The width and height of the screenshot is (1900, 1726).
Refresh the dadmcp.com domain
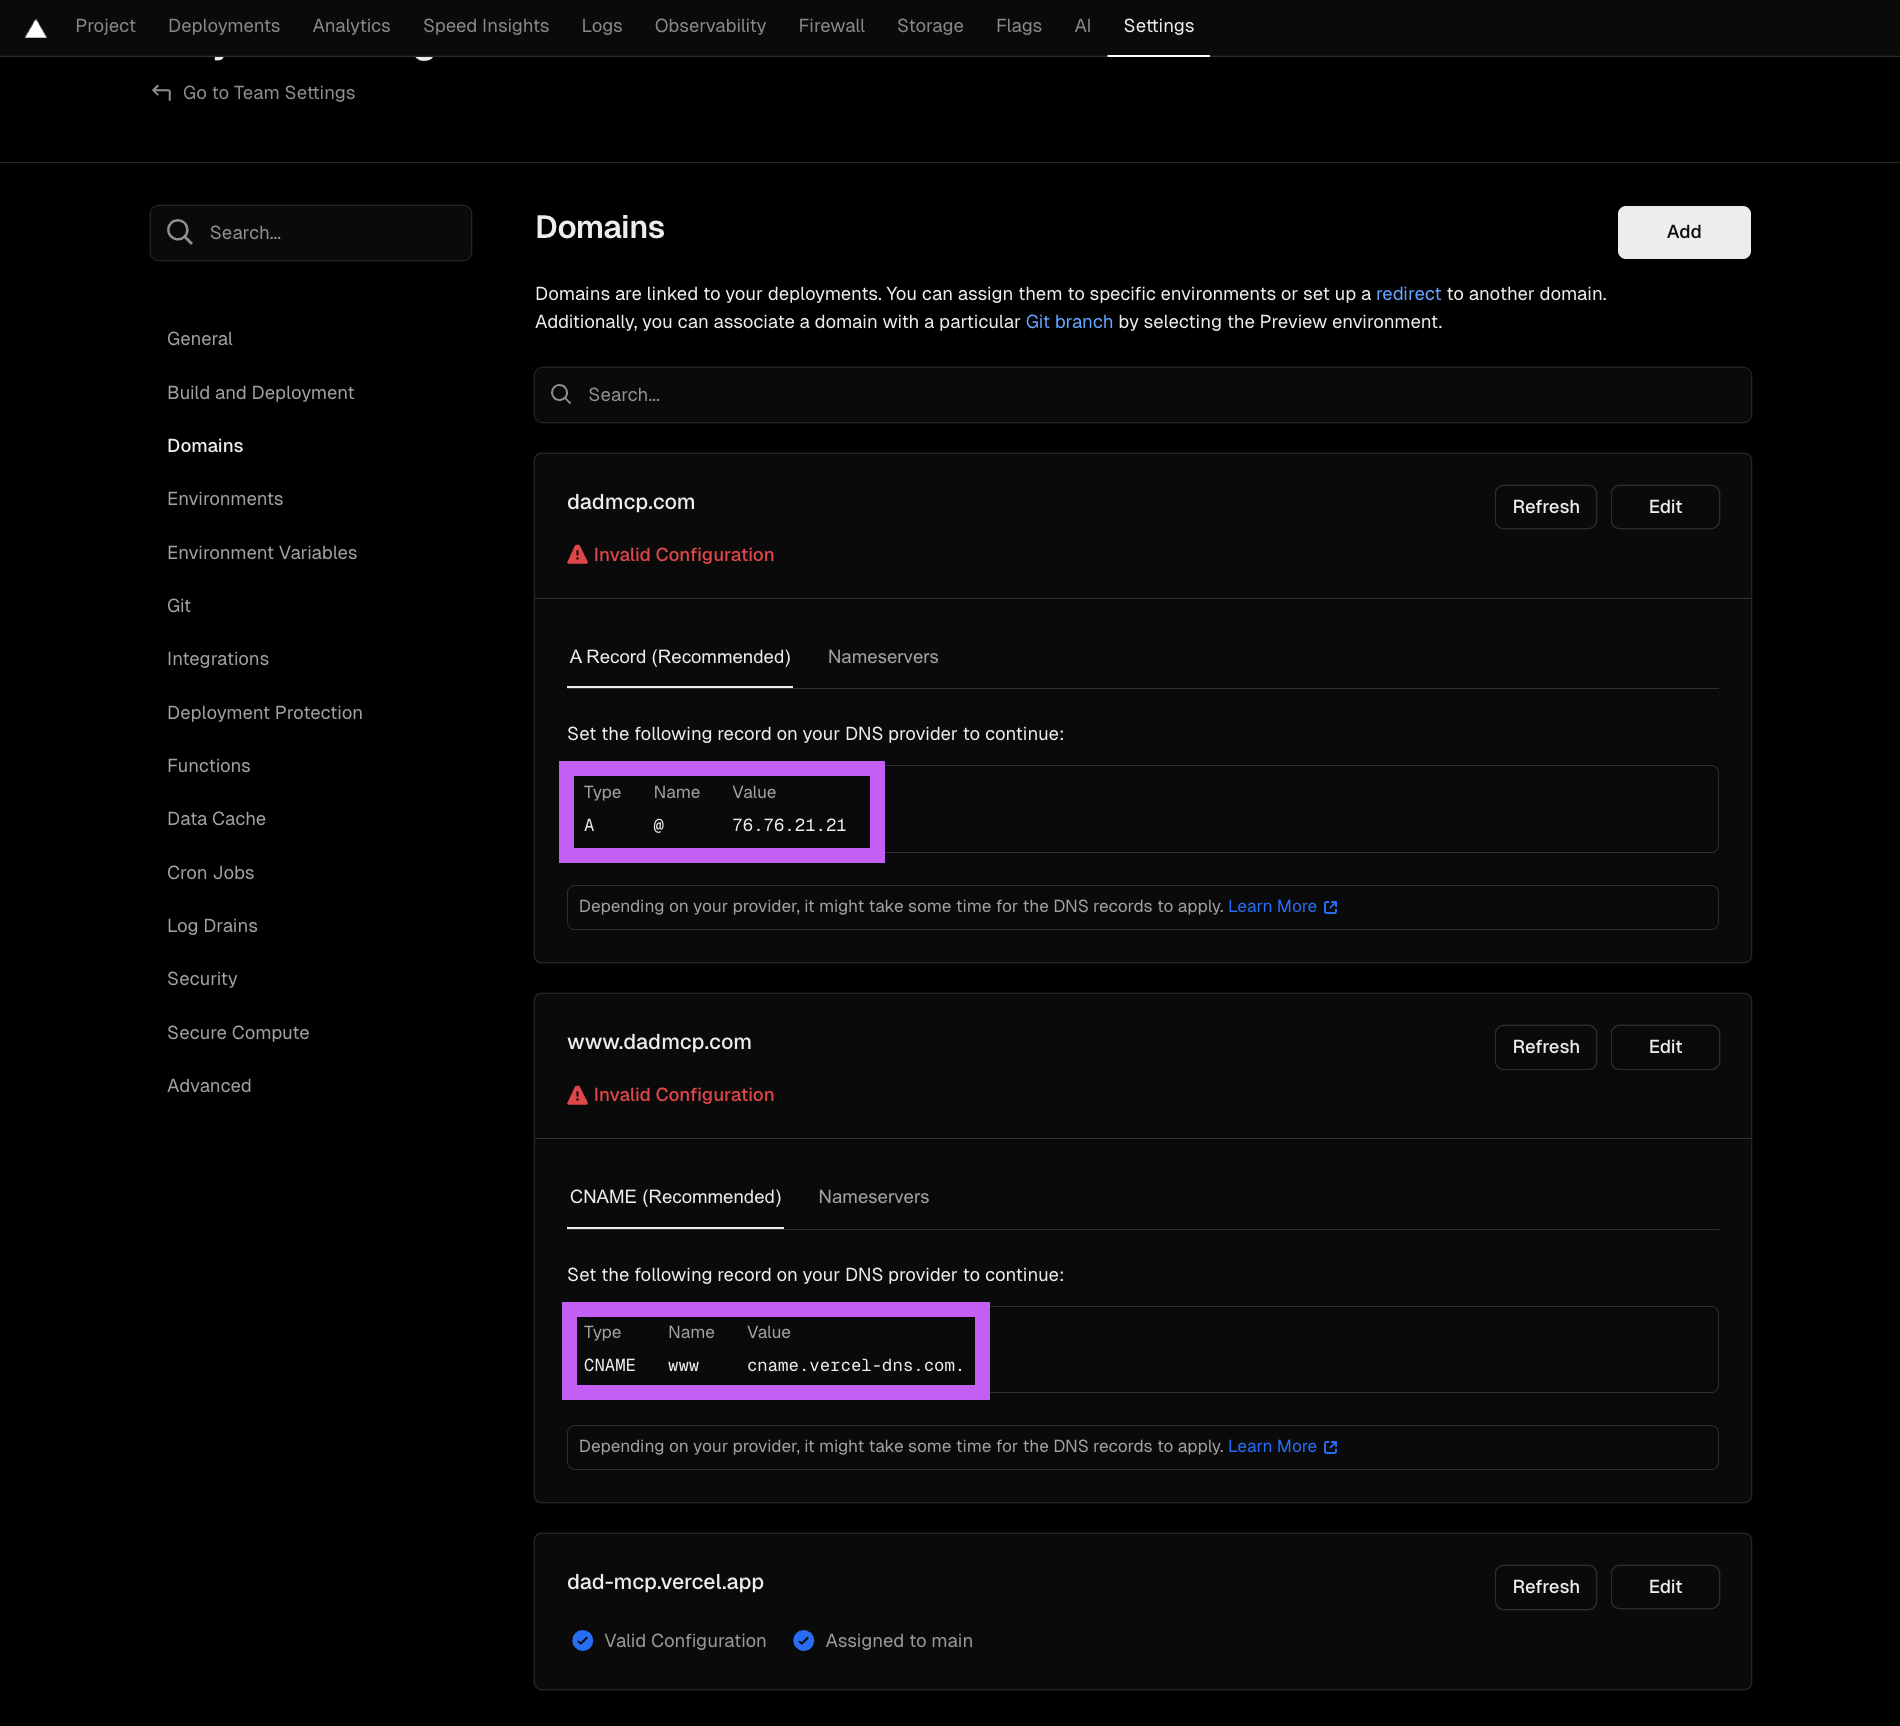pyautogui.click(x=1546, y=507)
